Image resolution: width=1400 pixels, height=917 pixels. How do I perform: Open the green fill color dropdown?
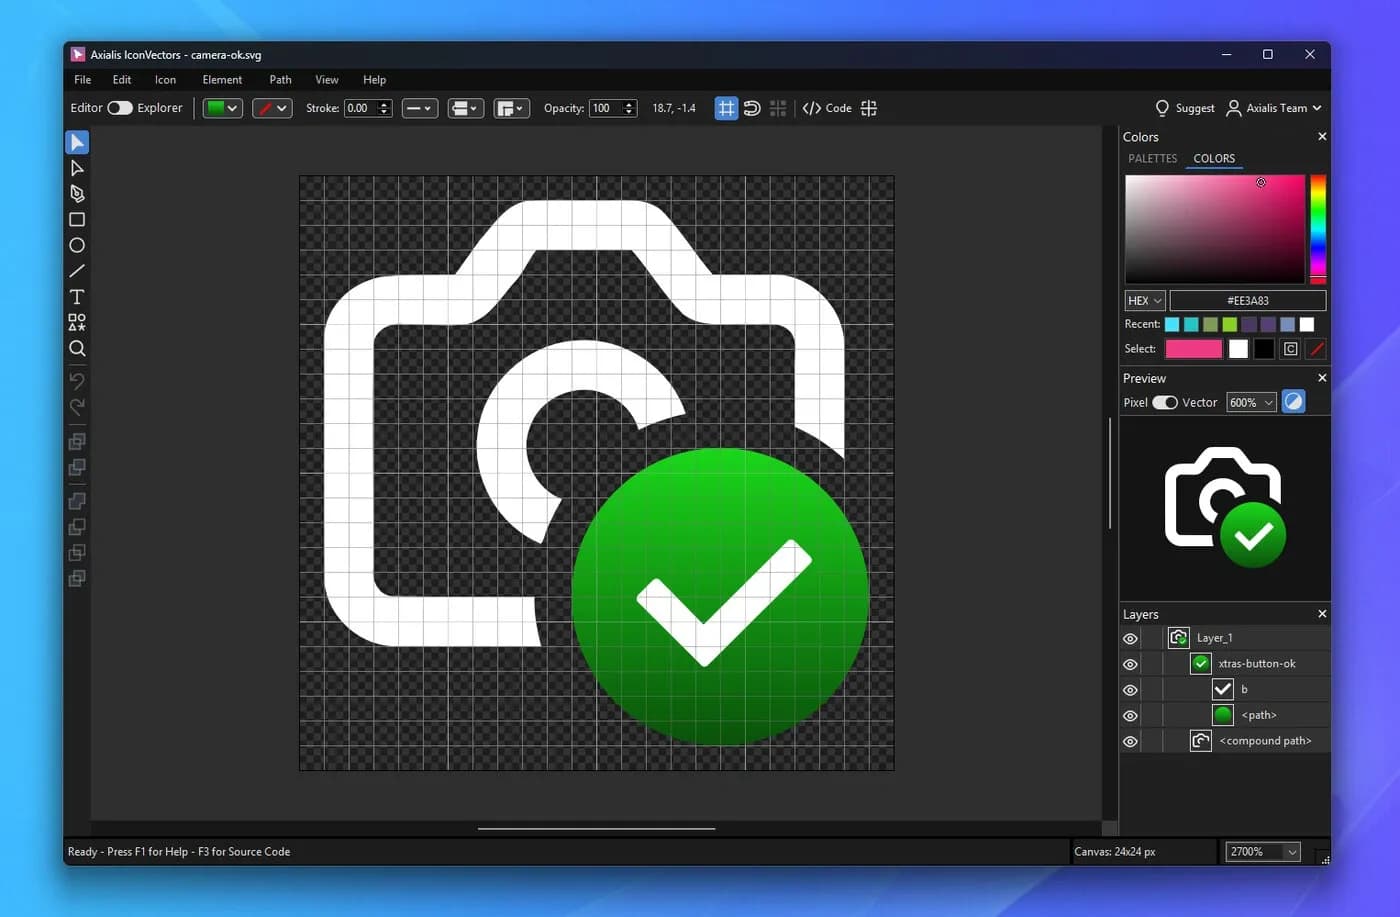pos(223,108)
